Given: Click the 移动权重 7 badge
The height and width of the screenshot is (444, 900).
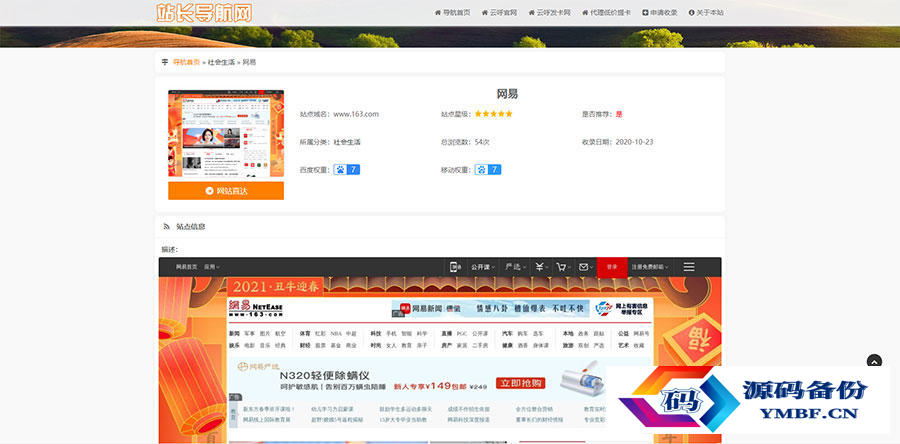Looking at the screenshot, I should click(x=488, y=170).
